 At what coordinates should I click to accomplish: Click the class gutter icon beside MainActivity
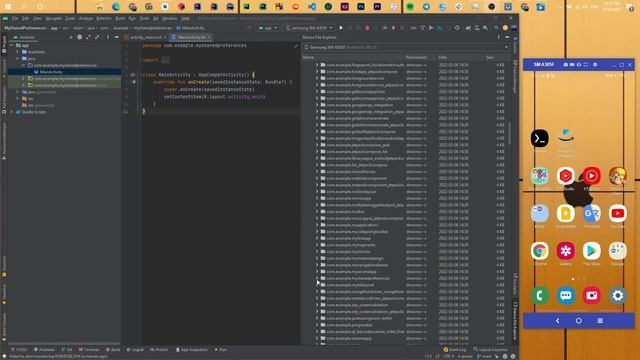[133, 75]
